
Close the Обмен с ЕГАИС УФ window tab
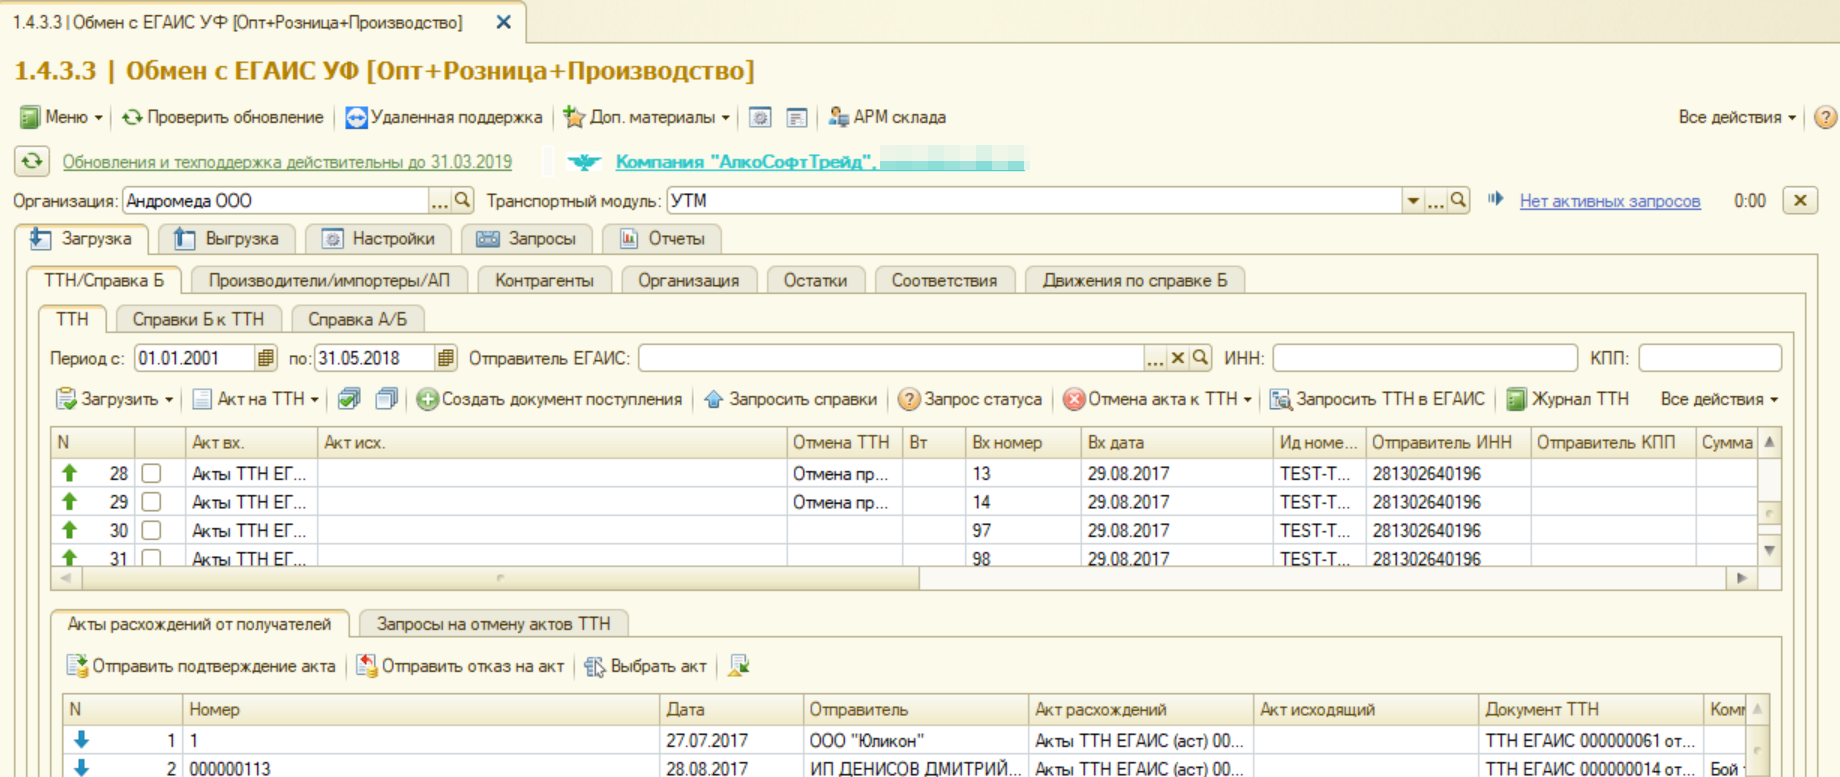(x=504, y=22)
